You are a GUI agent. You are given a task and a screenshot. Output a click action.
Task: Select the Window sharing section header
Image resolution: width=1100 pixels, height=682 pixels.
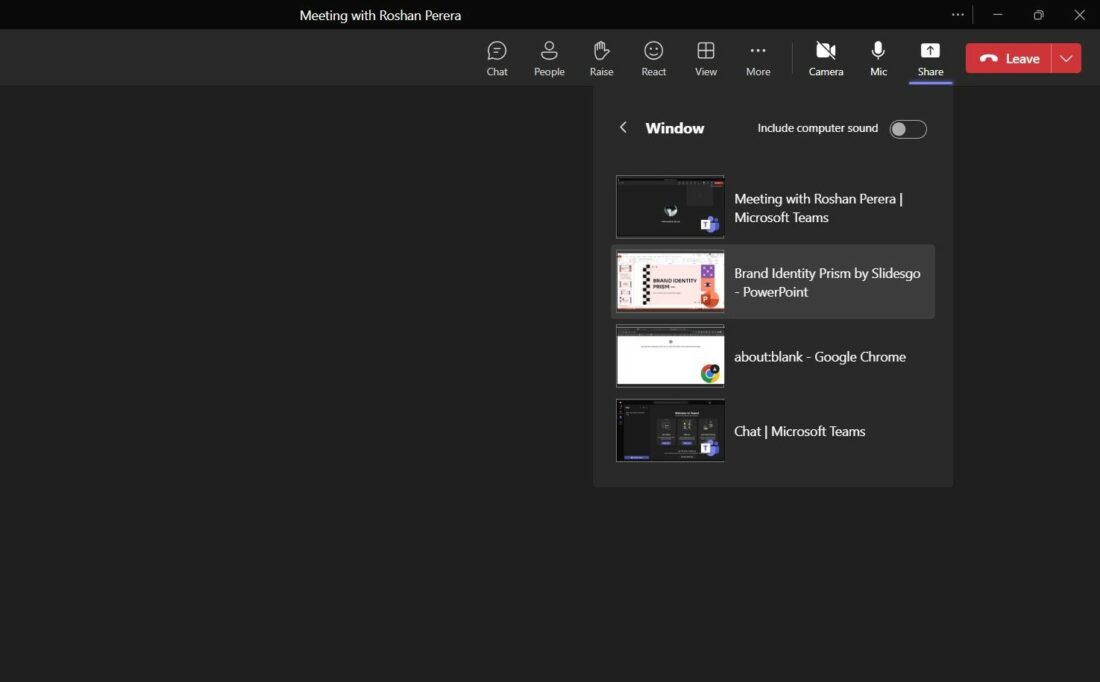674,127
